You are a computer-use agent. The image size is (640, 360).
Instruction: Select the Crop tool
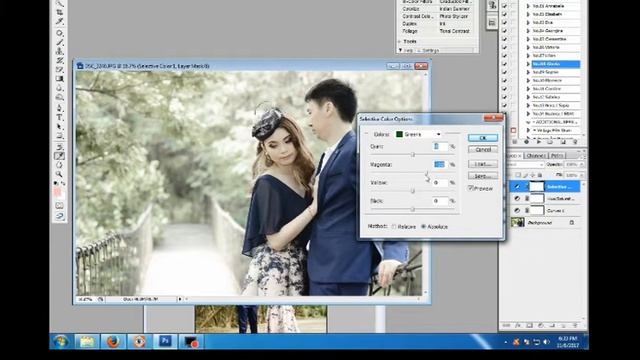[60, 12]
